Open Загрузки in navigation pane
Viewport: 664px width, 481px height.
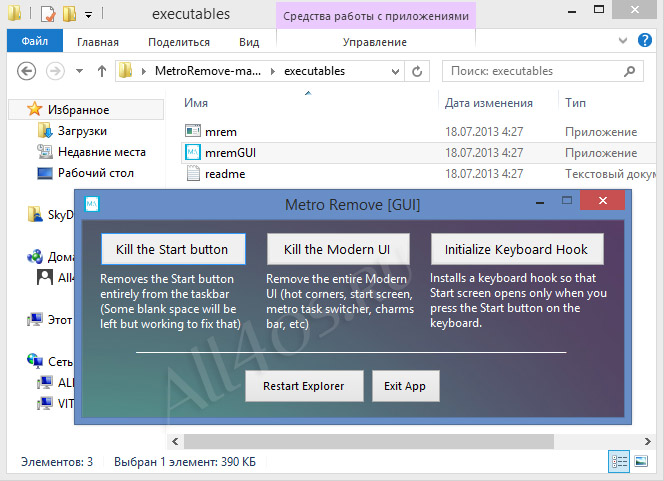point(82,131)
